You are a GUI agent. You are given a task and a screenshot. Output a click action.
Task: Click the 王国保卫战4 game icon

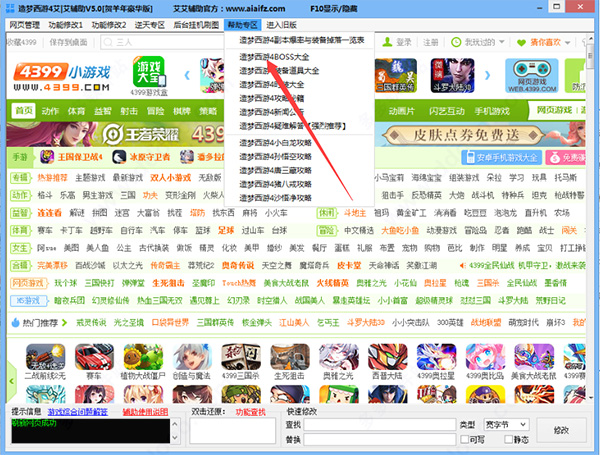(x=47, y=157)
